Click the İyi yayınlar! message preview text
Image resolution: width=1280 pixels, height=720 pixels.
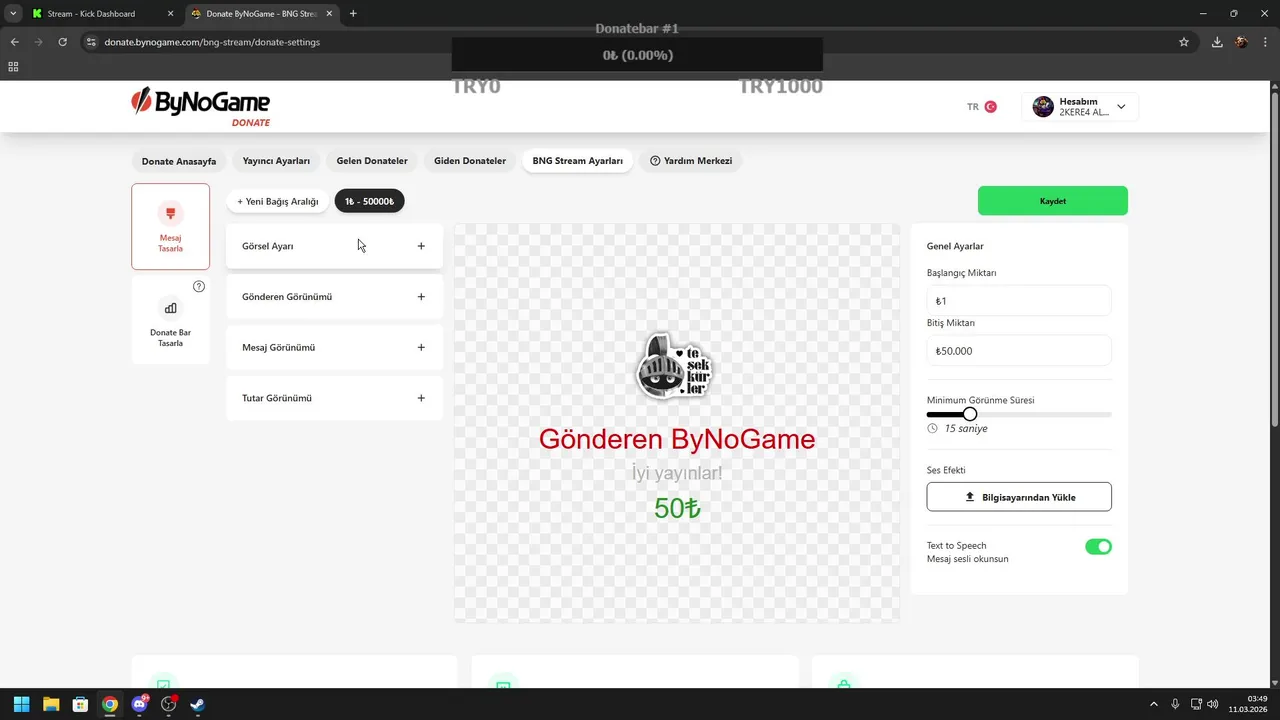click(677, 473)
